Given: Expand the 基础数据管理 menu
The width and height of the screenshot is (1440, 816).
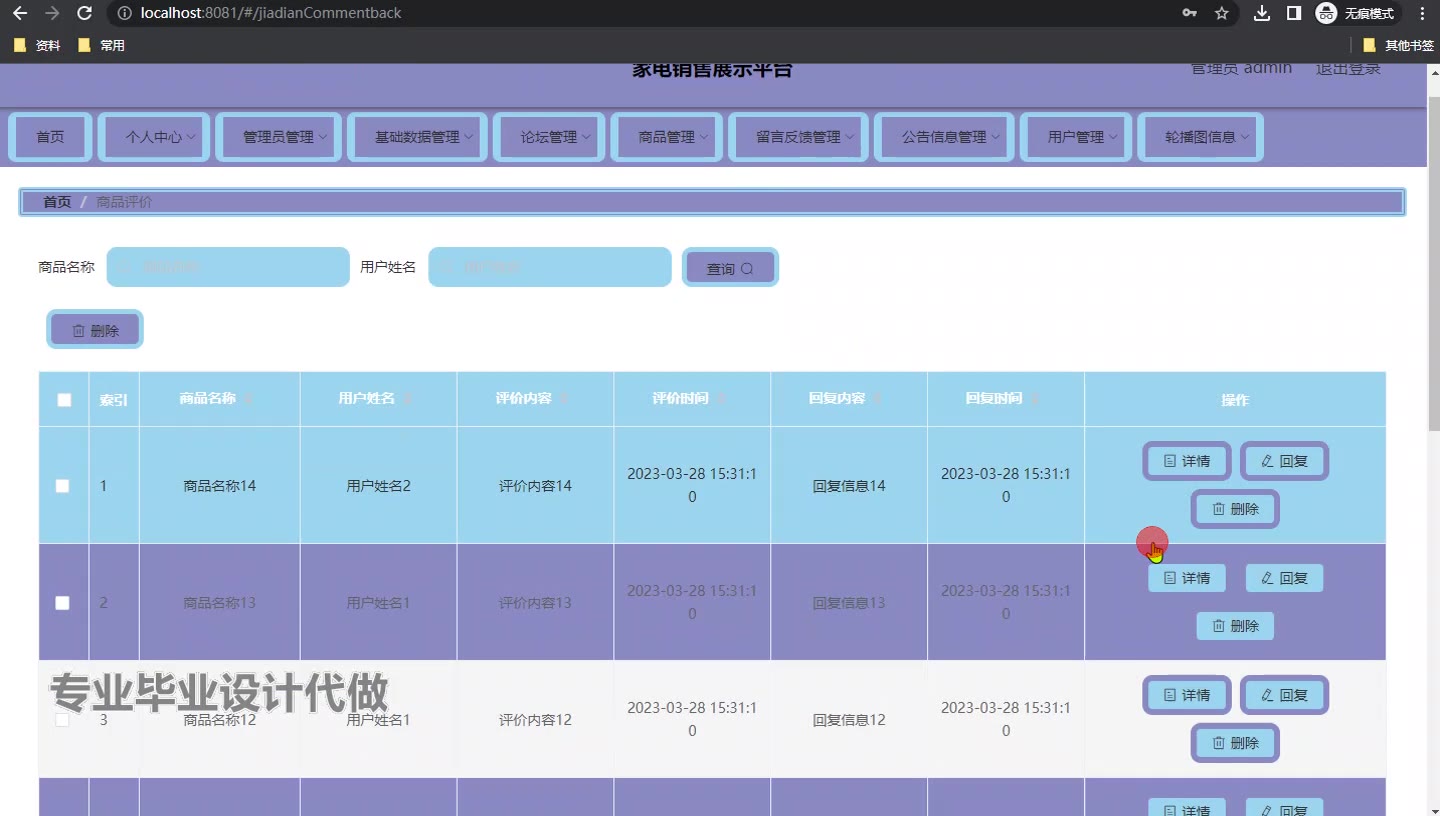Looking at the screenshot, I should [417, 137].
